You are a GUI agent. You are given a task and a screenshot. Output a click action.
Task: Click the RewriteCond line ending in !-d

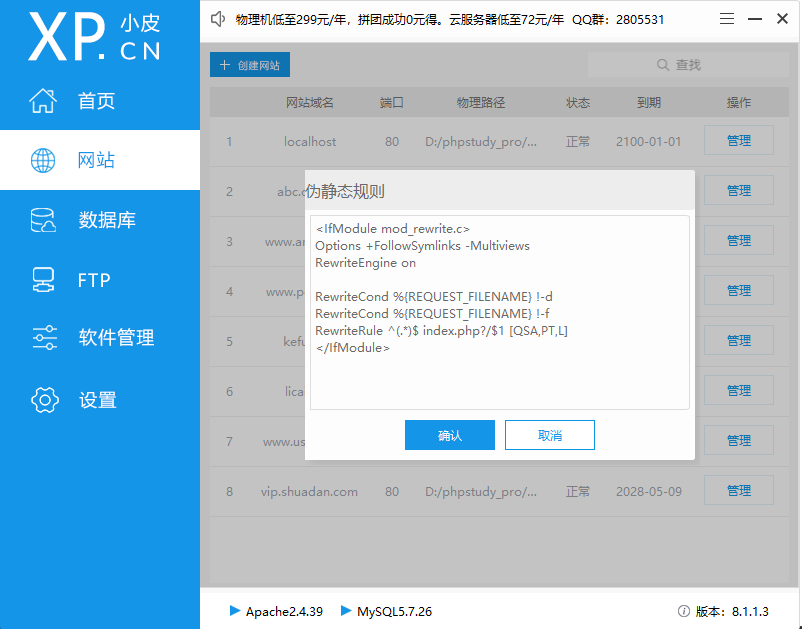coord(434,297)
